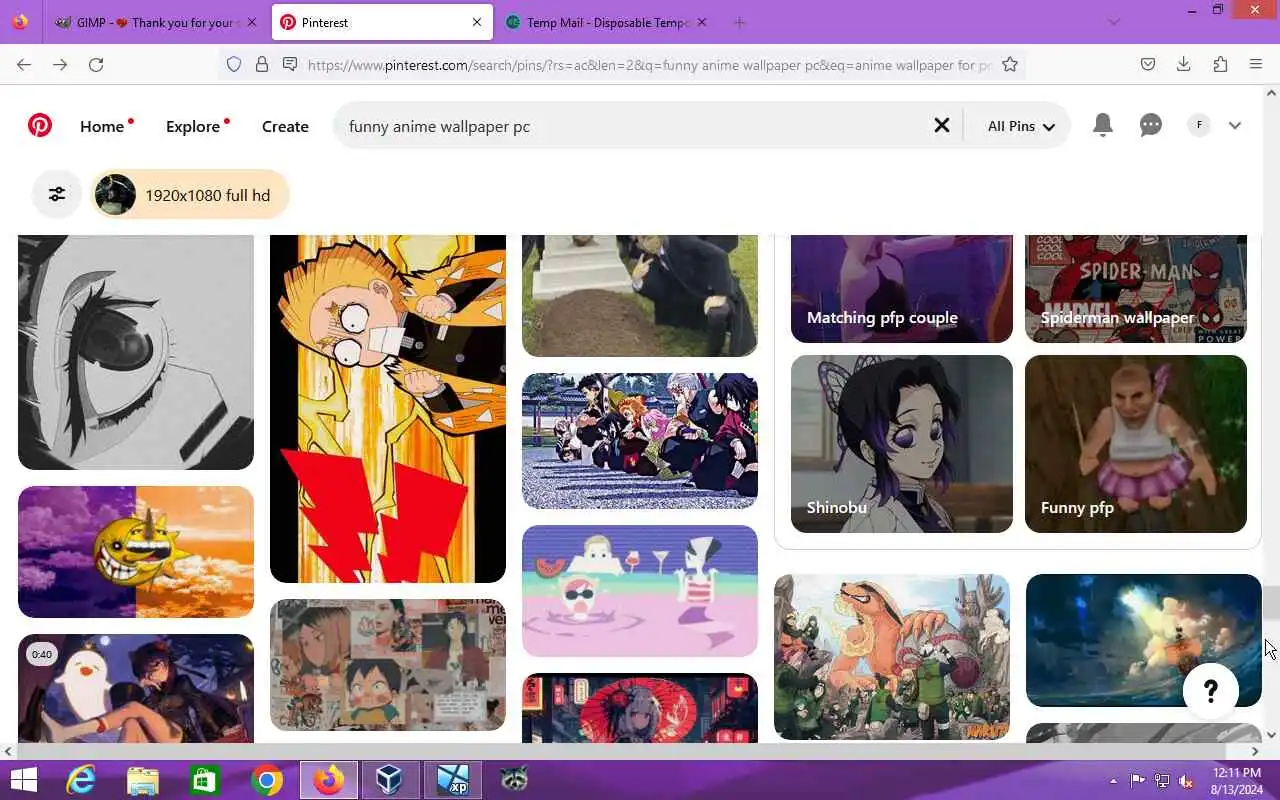View site security padlock info

click(x=262, y=64)
